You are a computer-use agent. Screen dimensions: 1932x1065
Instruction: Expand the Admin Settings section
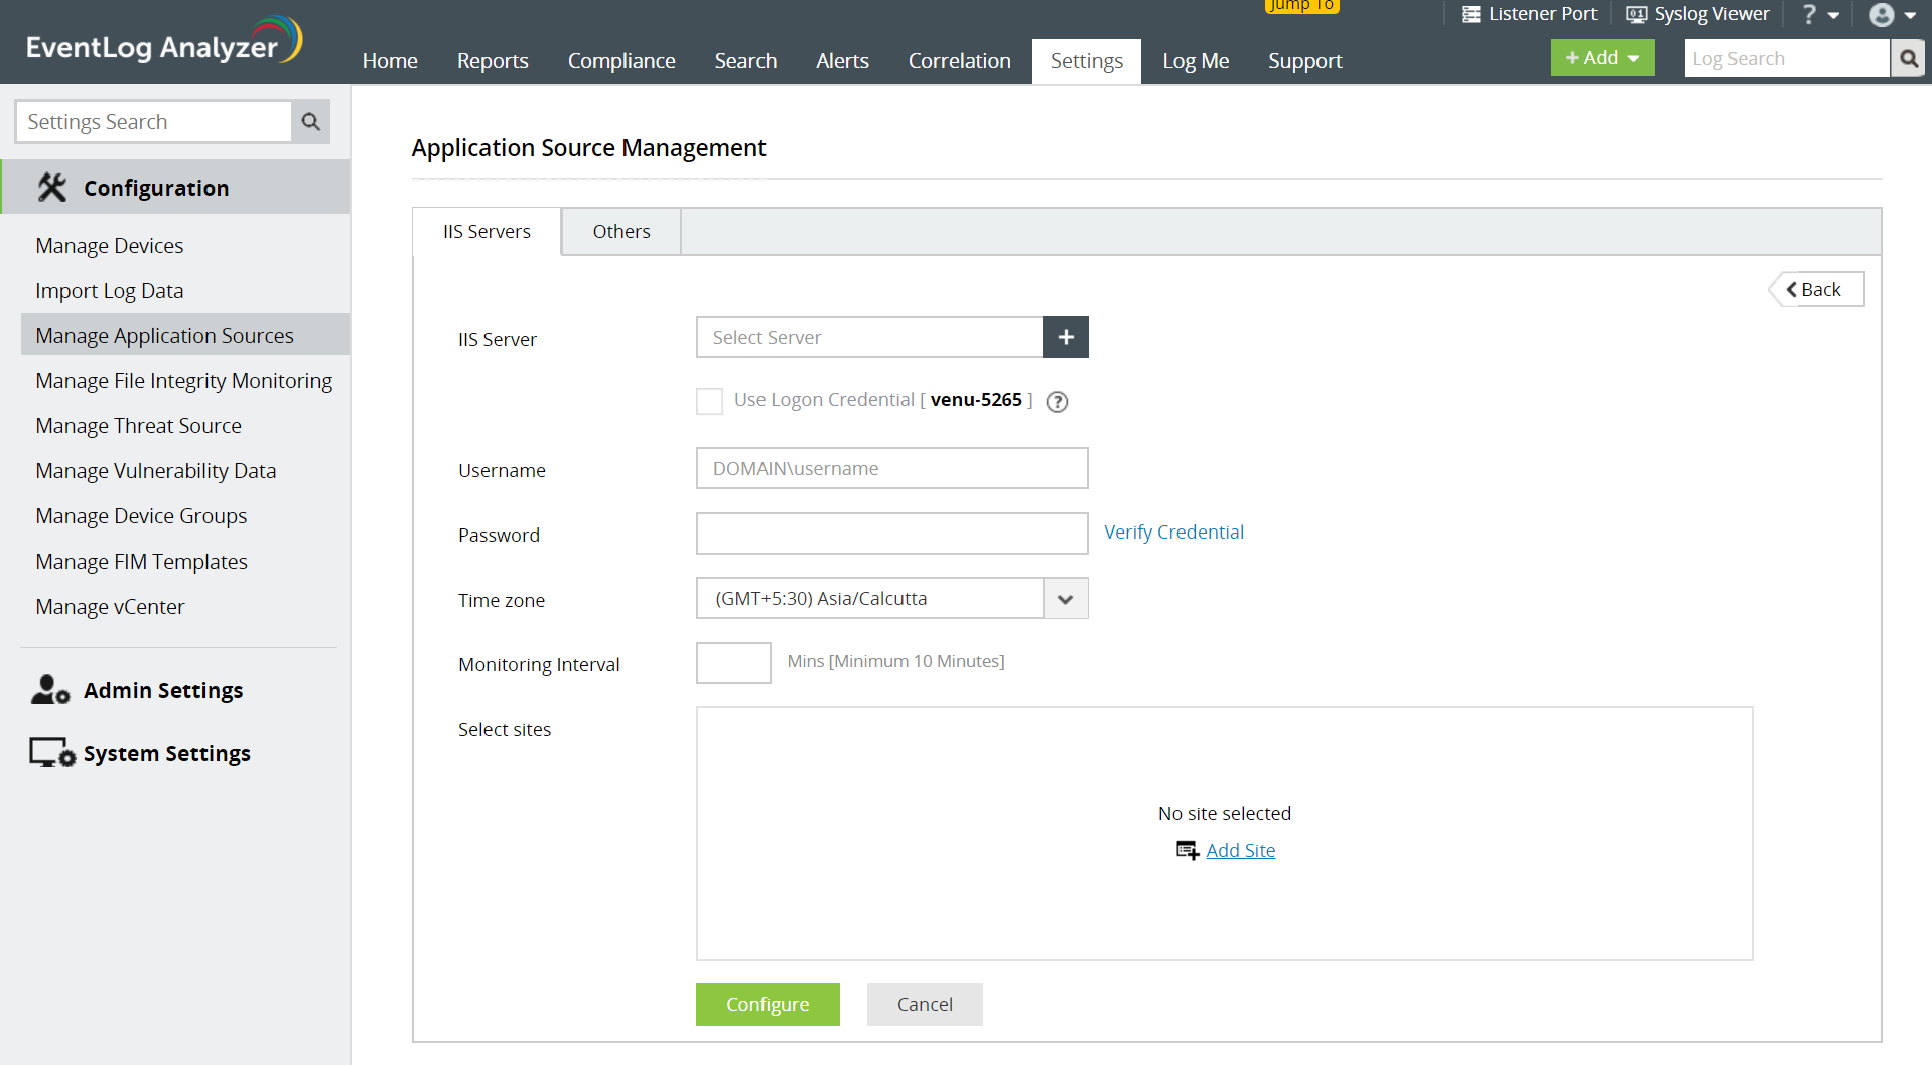click(x=163, y=690)
